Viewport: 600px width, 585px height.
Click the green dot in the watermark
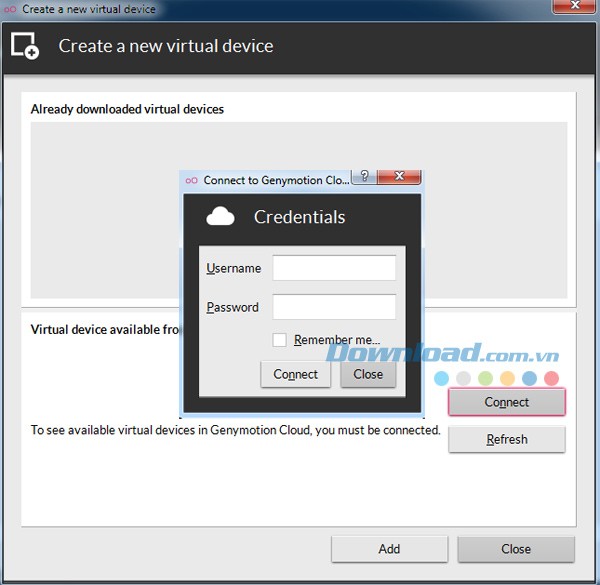pyautogui.click(x=485, y=379)
